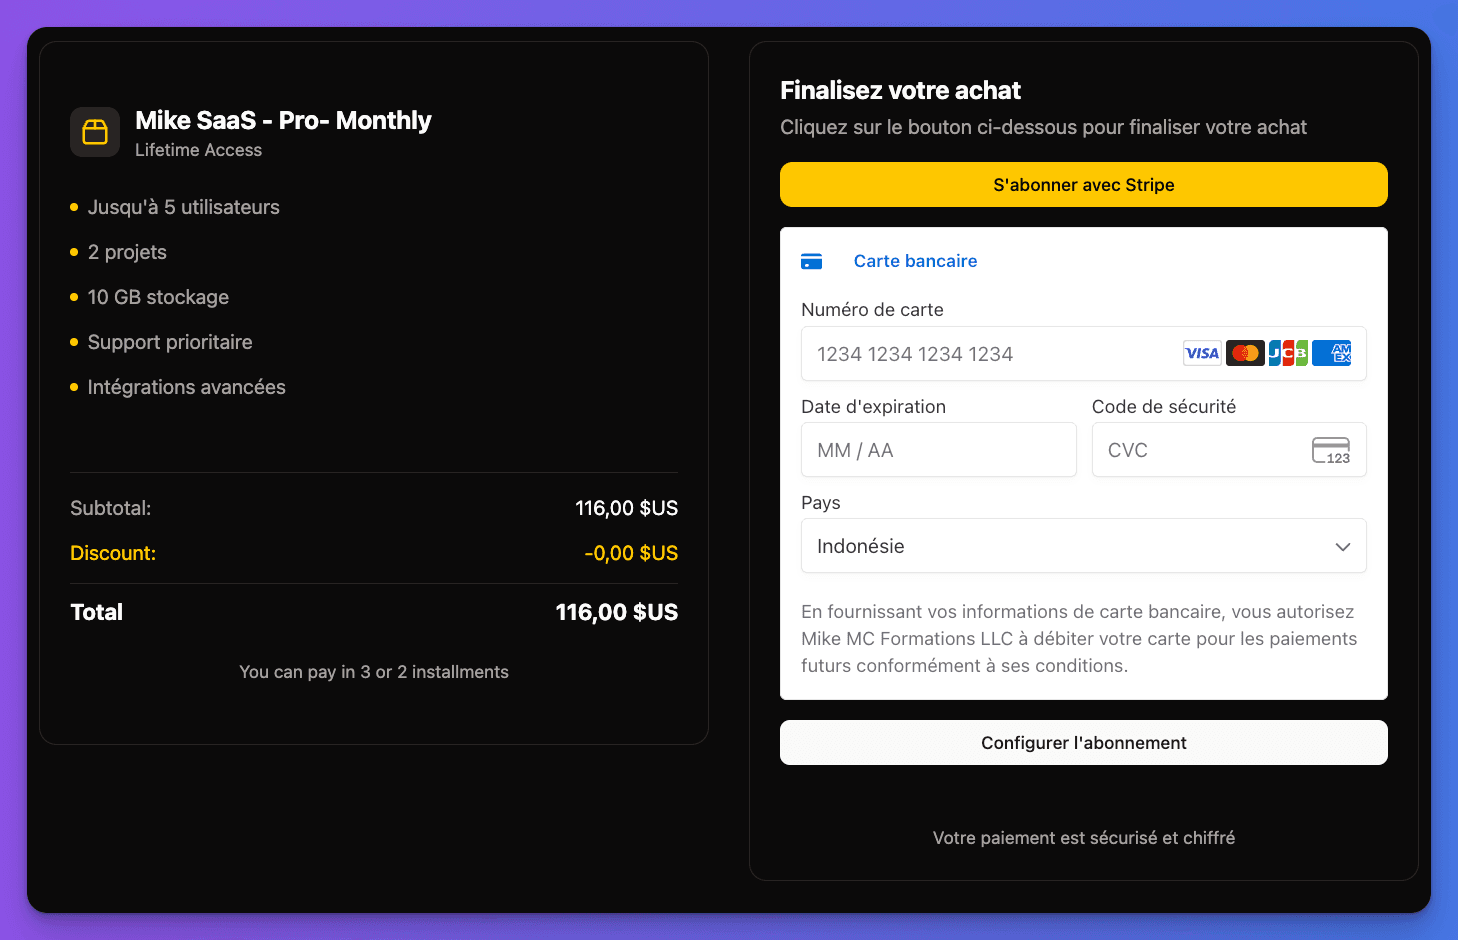The width and height of the screenshot is (1458, 940).
Task: Click the installments payment notice text
Action: point(373,672)
